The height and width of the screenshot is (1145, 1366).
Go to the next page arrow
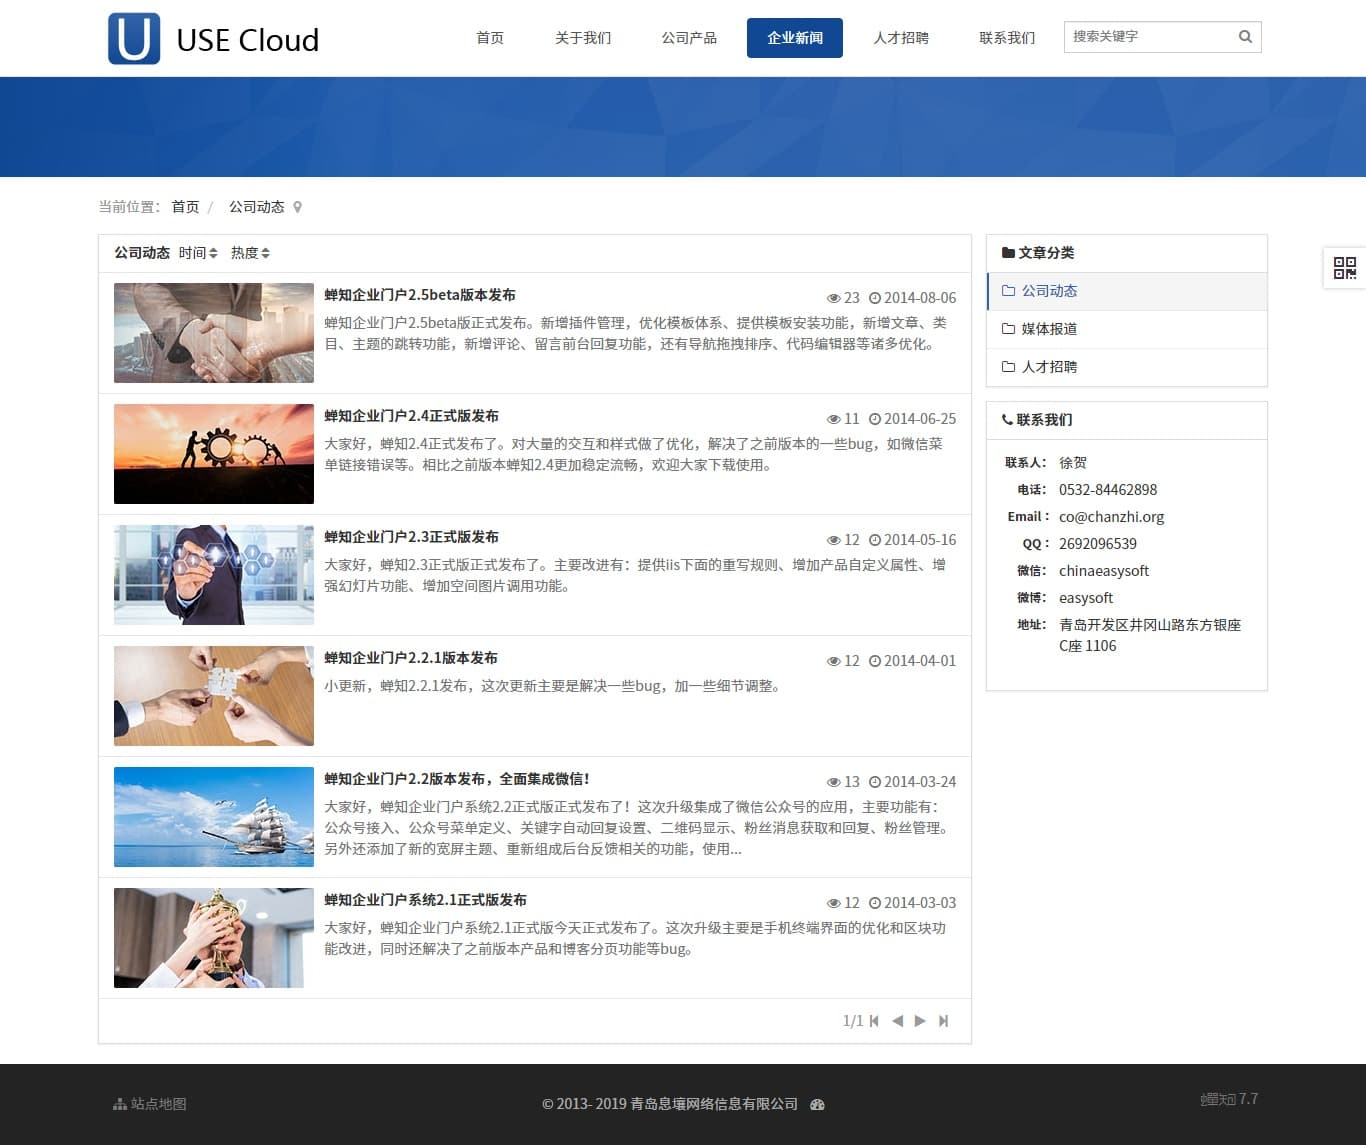click(x=920, y=1021)
